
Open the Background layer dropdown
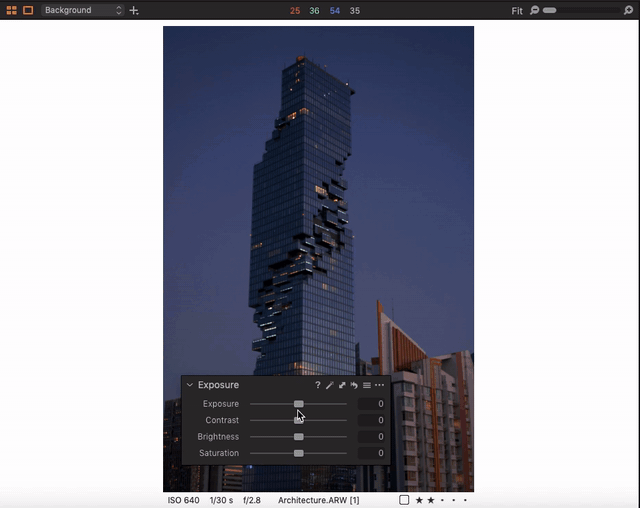[x=82, y=10]
